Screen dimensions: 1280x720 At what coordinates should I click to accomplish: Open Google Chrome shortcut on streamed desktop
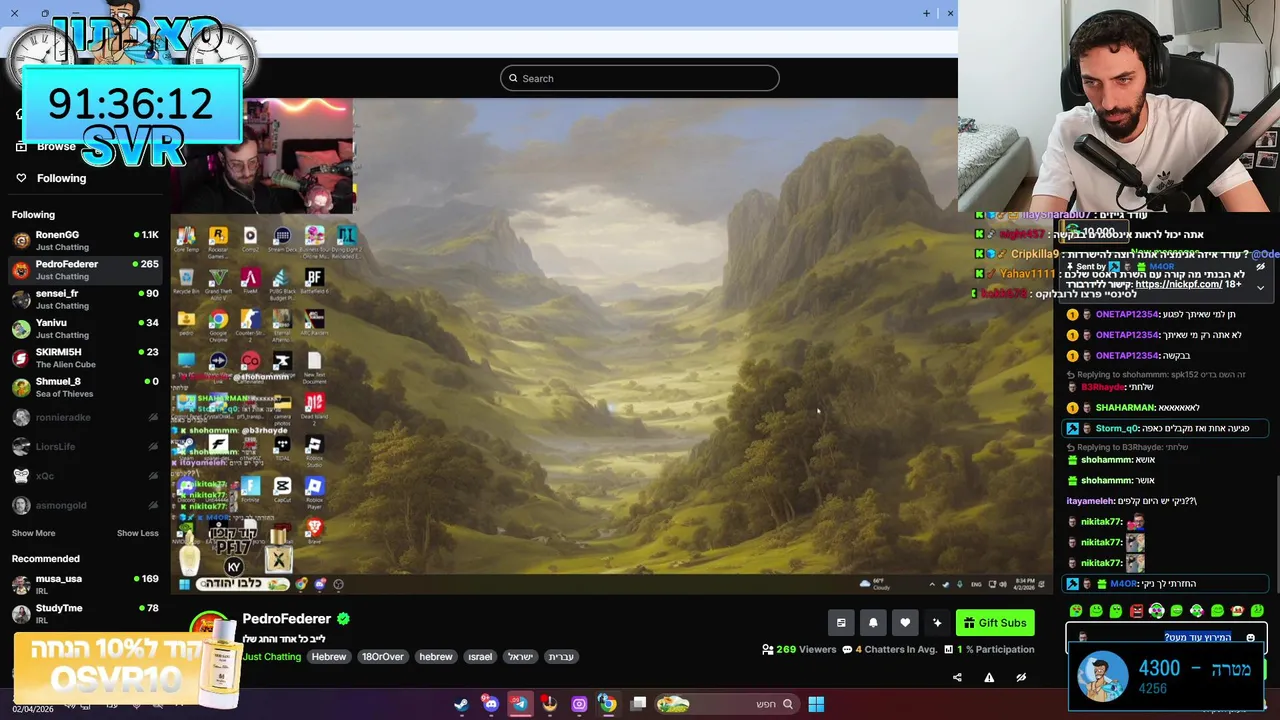point(217,325)
